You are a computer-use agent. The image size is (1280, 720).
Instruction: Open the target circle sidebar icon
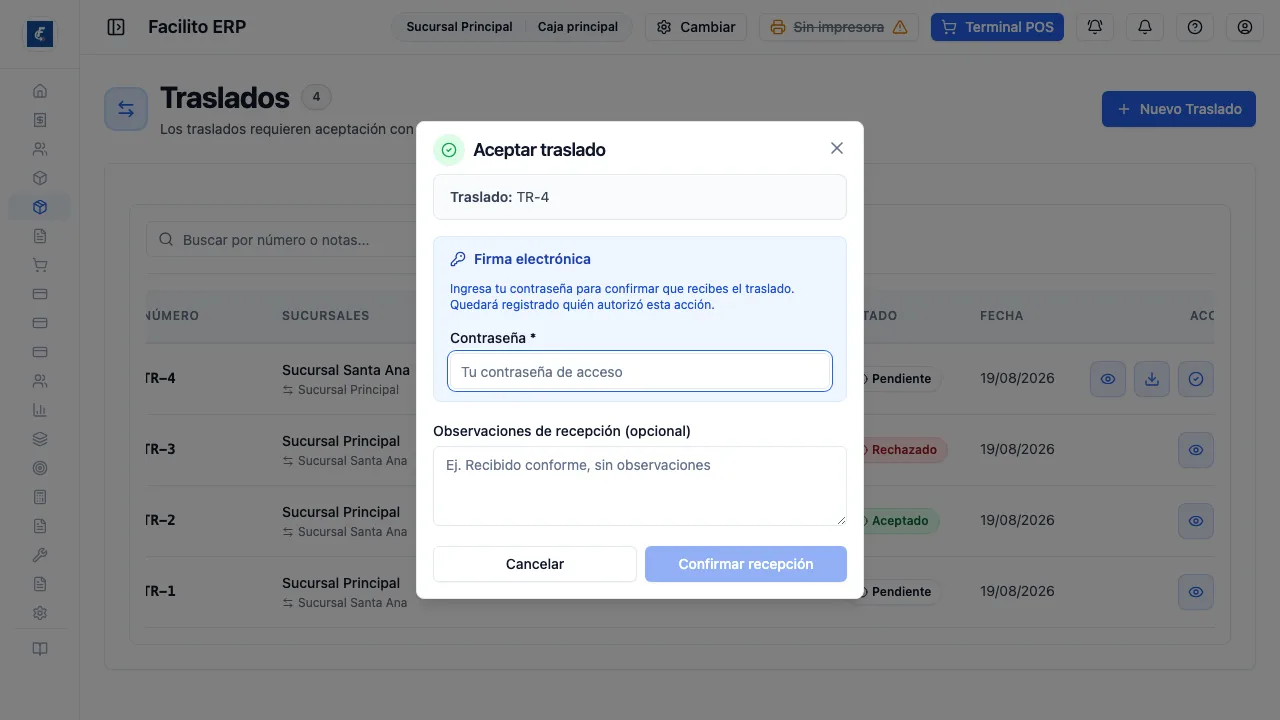coord(40,468)
